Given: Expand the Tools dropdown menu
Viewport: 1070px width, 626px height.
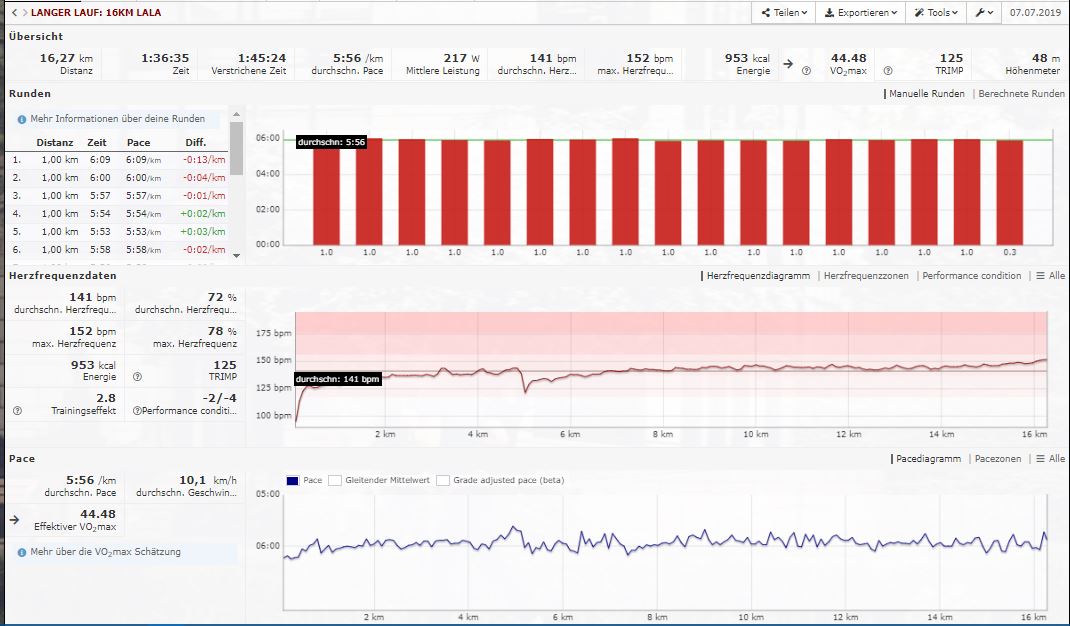Looking at the screenshot, I should [938, 13].
